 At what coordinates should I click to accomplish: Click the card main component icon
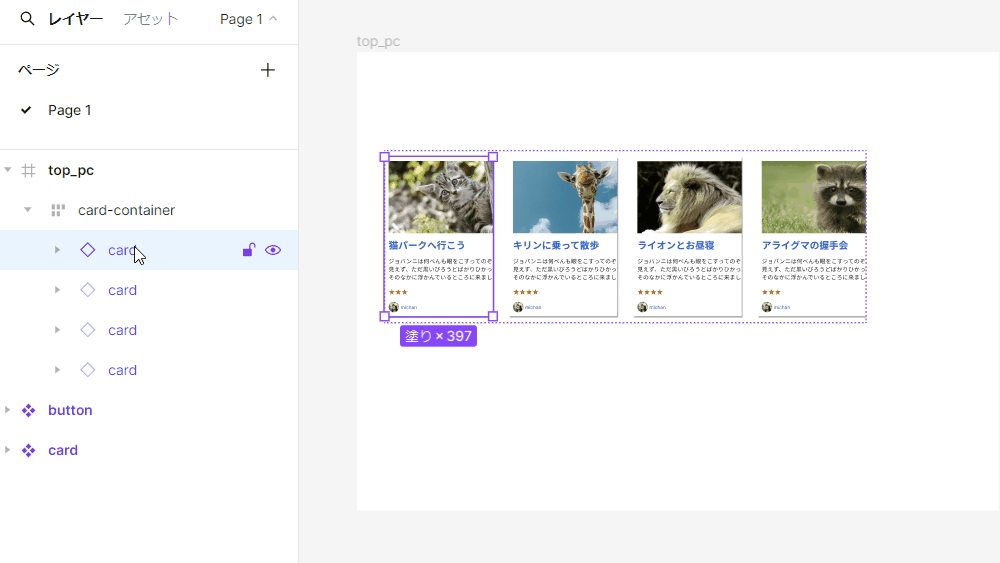(29, 450)
